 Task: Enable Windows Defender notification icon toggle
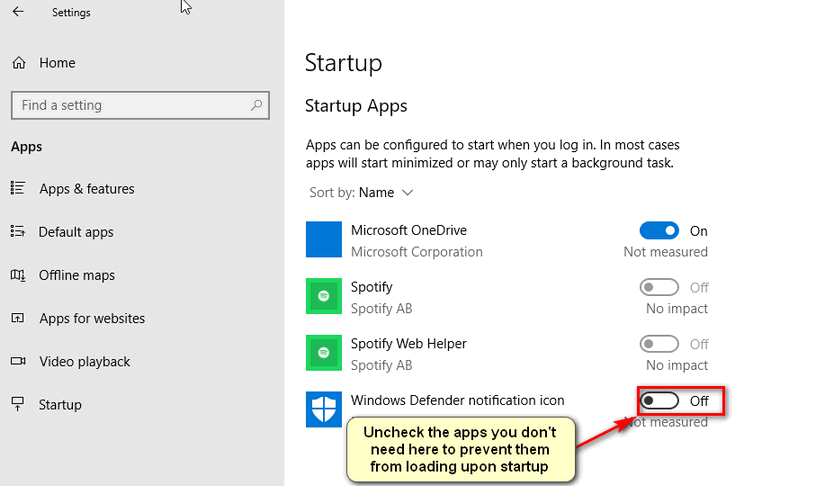[x=659, y=401]
